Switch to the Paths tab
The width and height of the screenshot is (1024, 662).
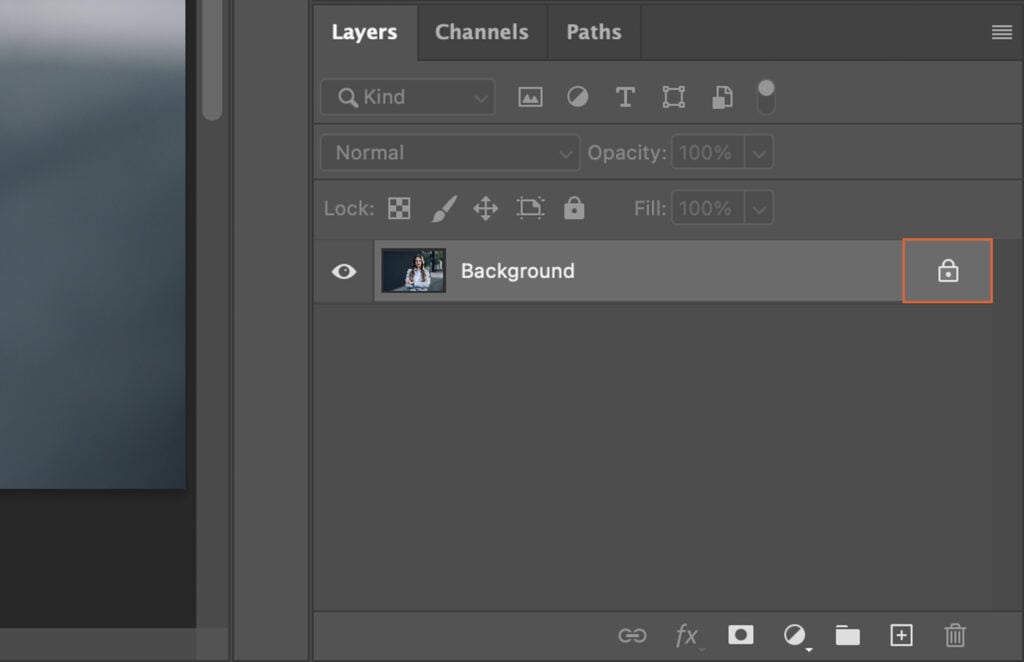tap(594, 31)
